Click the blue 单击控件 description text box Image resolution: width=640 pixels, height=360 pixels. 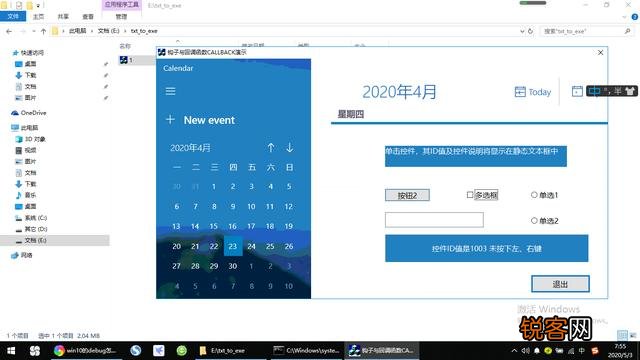click(476, 156)
